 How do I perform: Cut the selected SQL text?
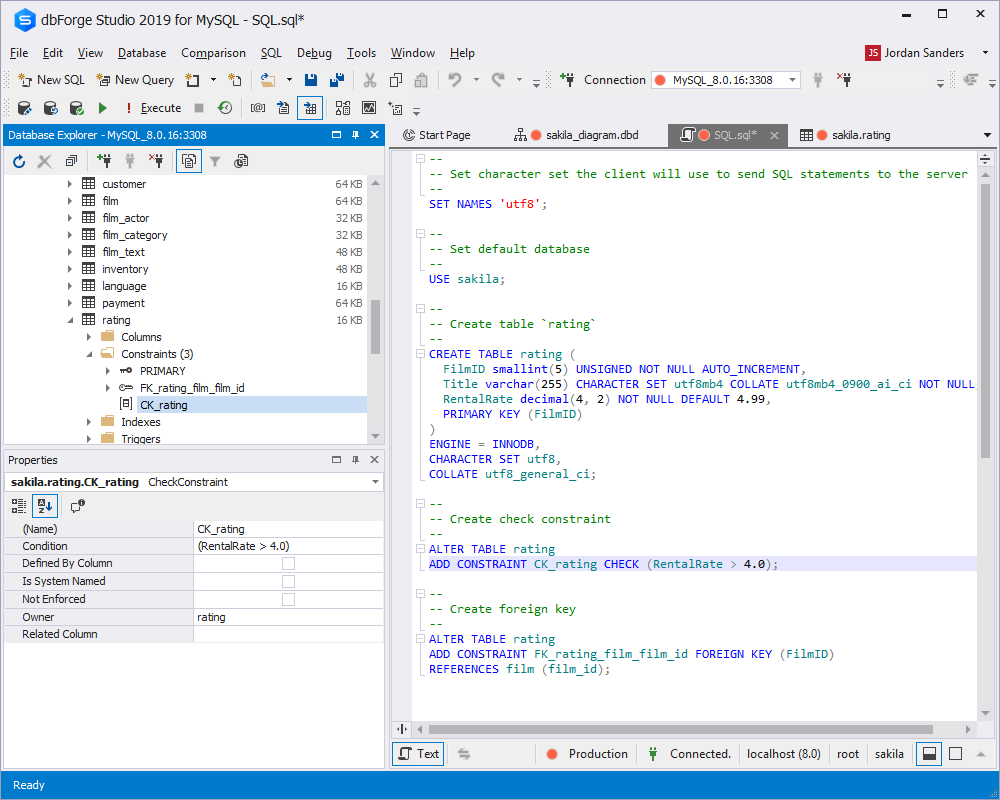point(368,79)
